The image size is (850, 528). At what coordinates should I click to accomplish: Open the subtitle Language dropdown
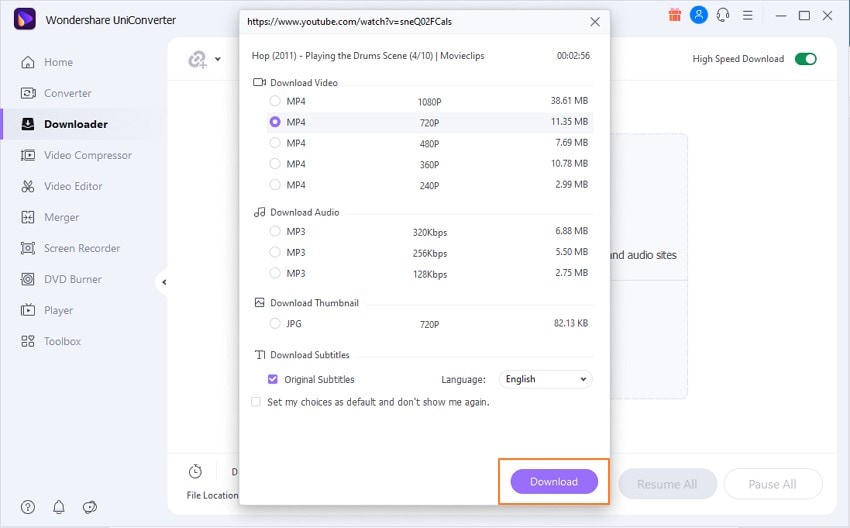[545, 379]
